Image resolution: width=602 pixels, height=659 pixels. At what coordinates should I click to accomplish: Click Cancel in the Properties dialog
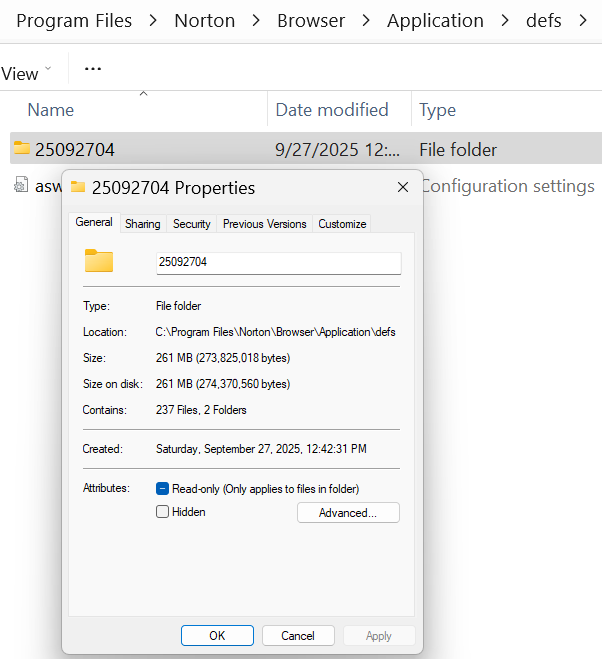point(298,636)
